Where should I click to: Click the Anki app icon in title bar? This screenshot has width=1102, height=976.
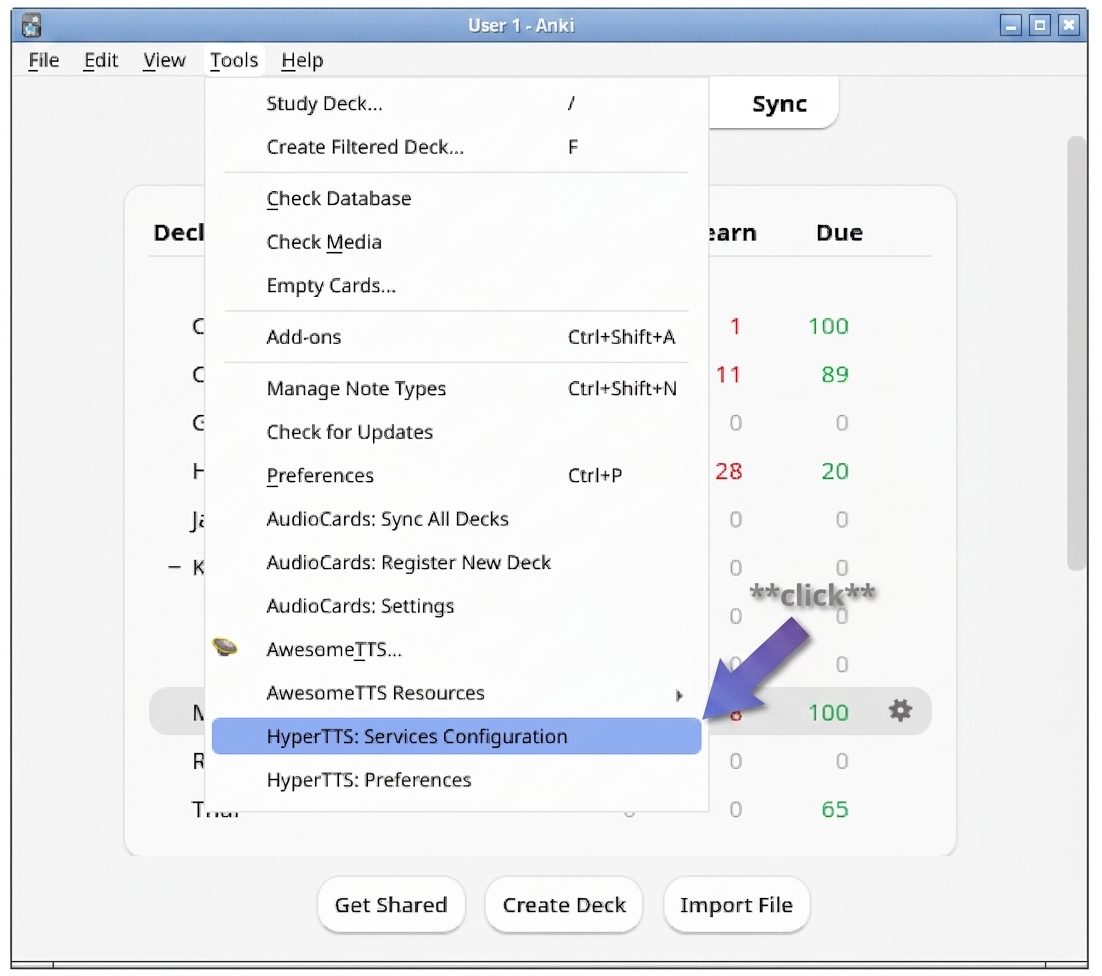31,25
